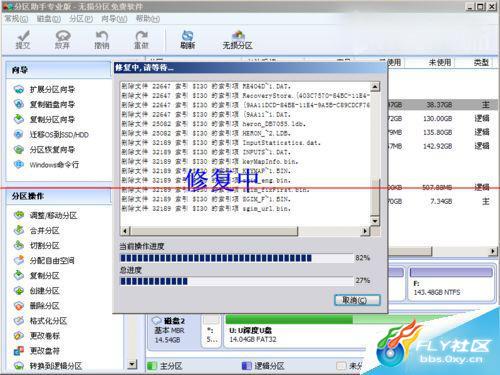500x375 pixels.
Task: Click scroll-up arrow in repair log
Action: [375, 87]
